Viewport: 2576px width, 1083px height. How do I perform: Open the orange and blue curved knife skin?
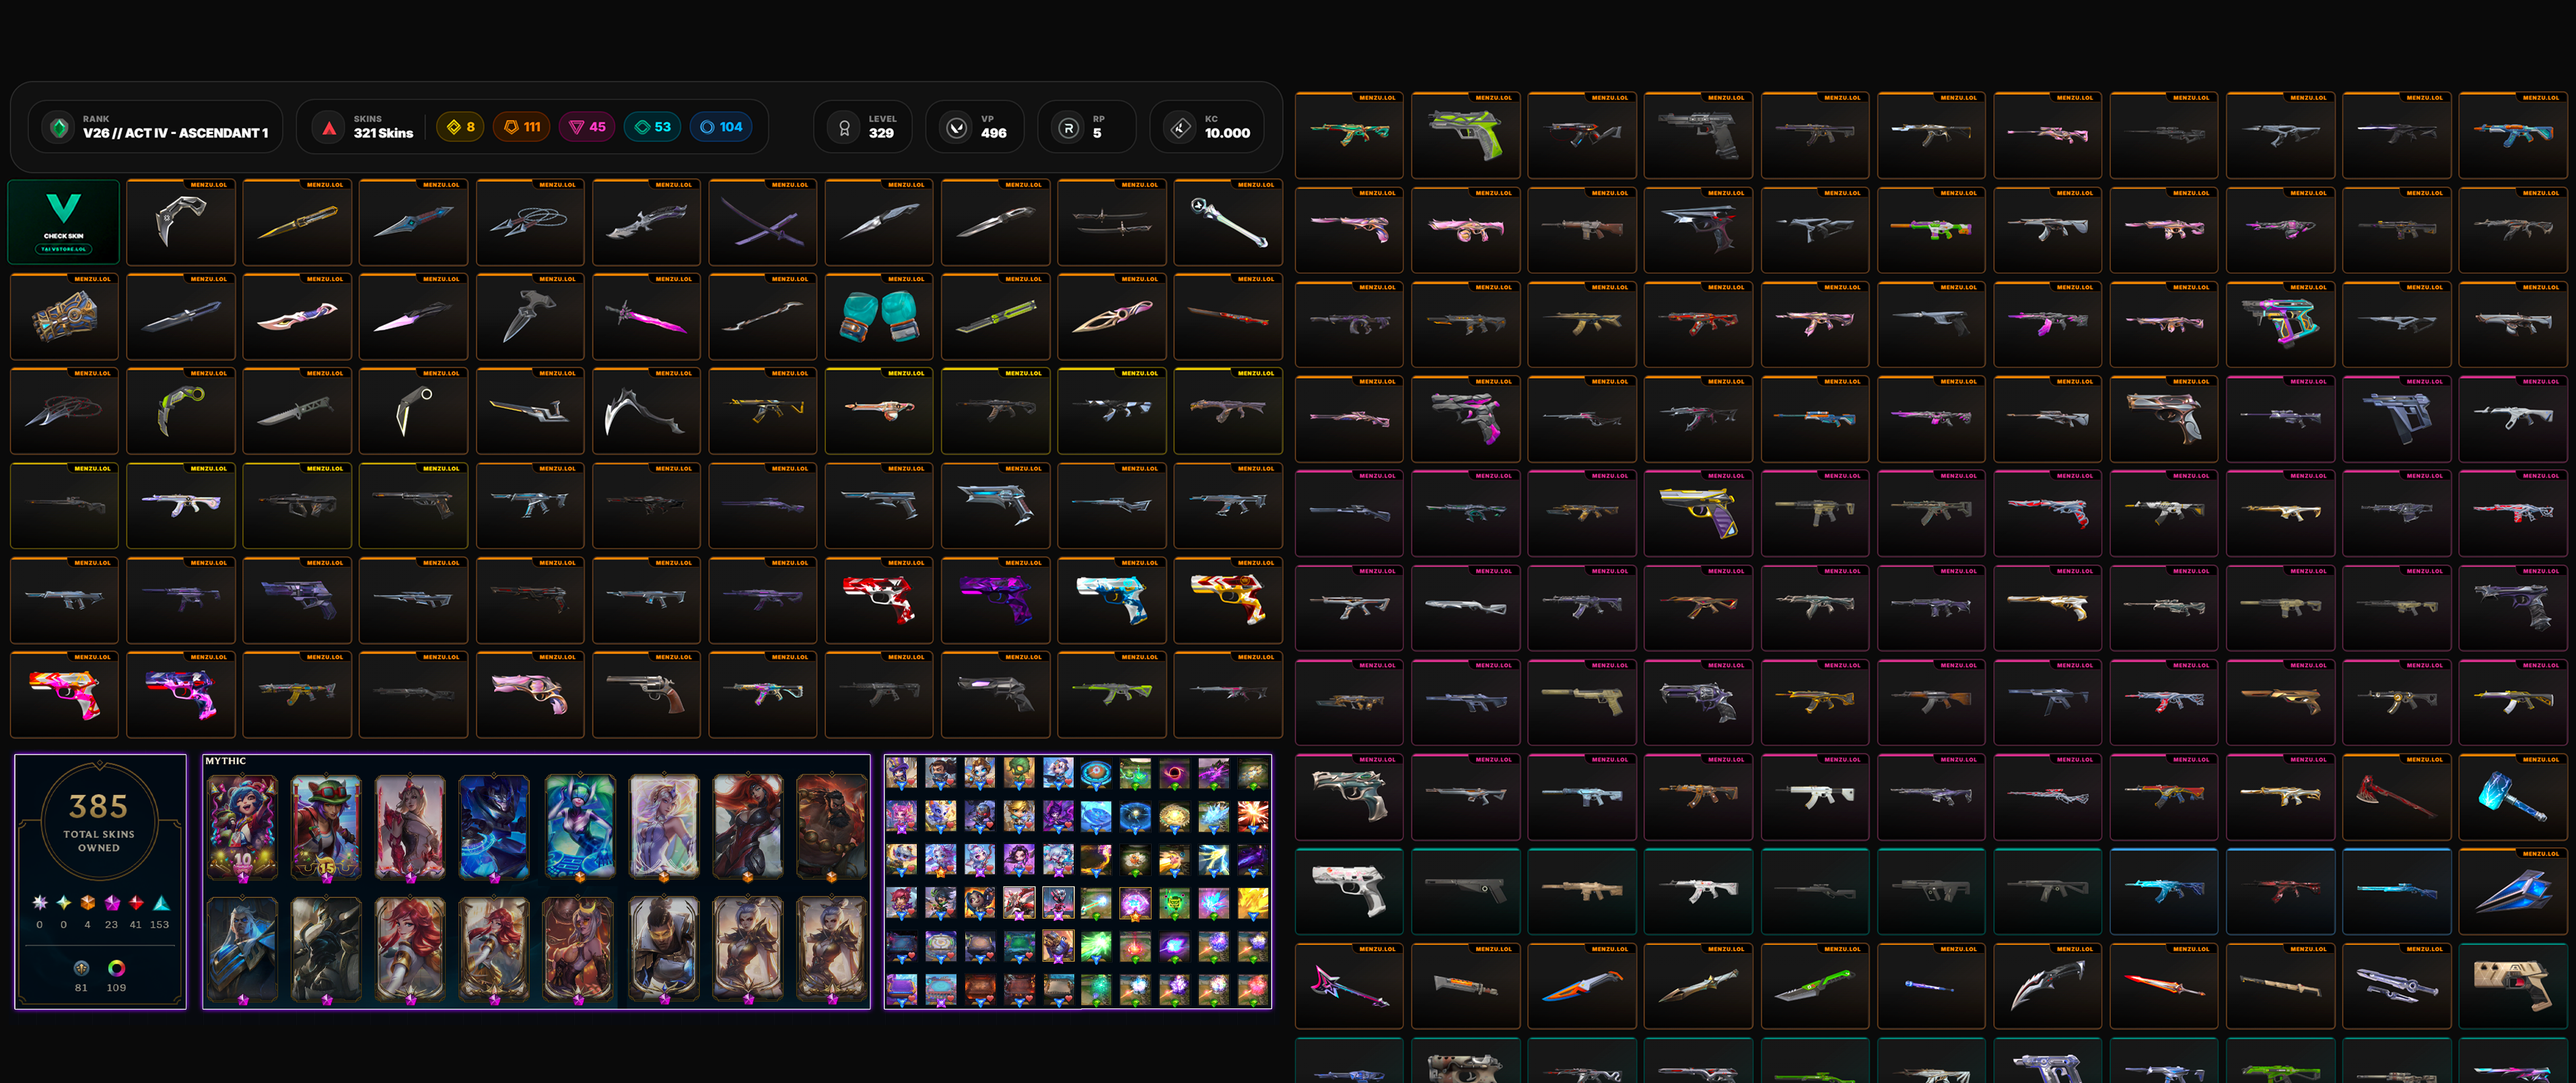tap(1582, 986)
